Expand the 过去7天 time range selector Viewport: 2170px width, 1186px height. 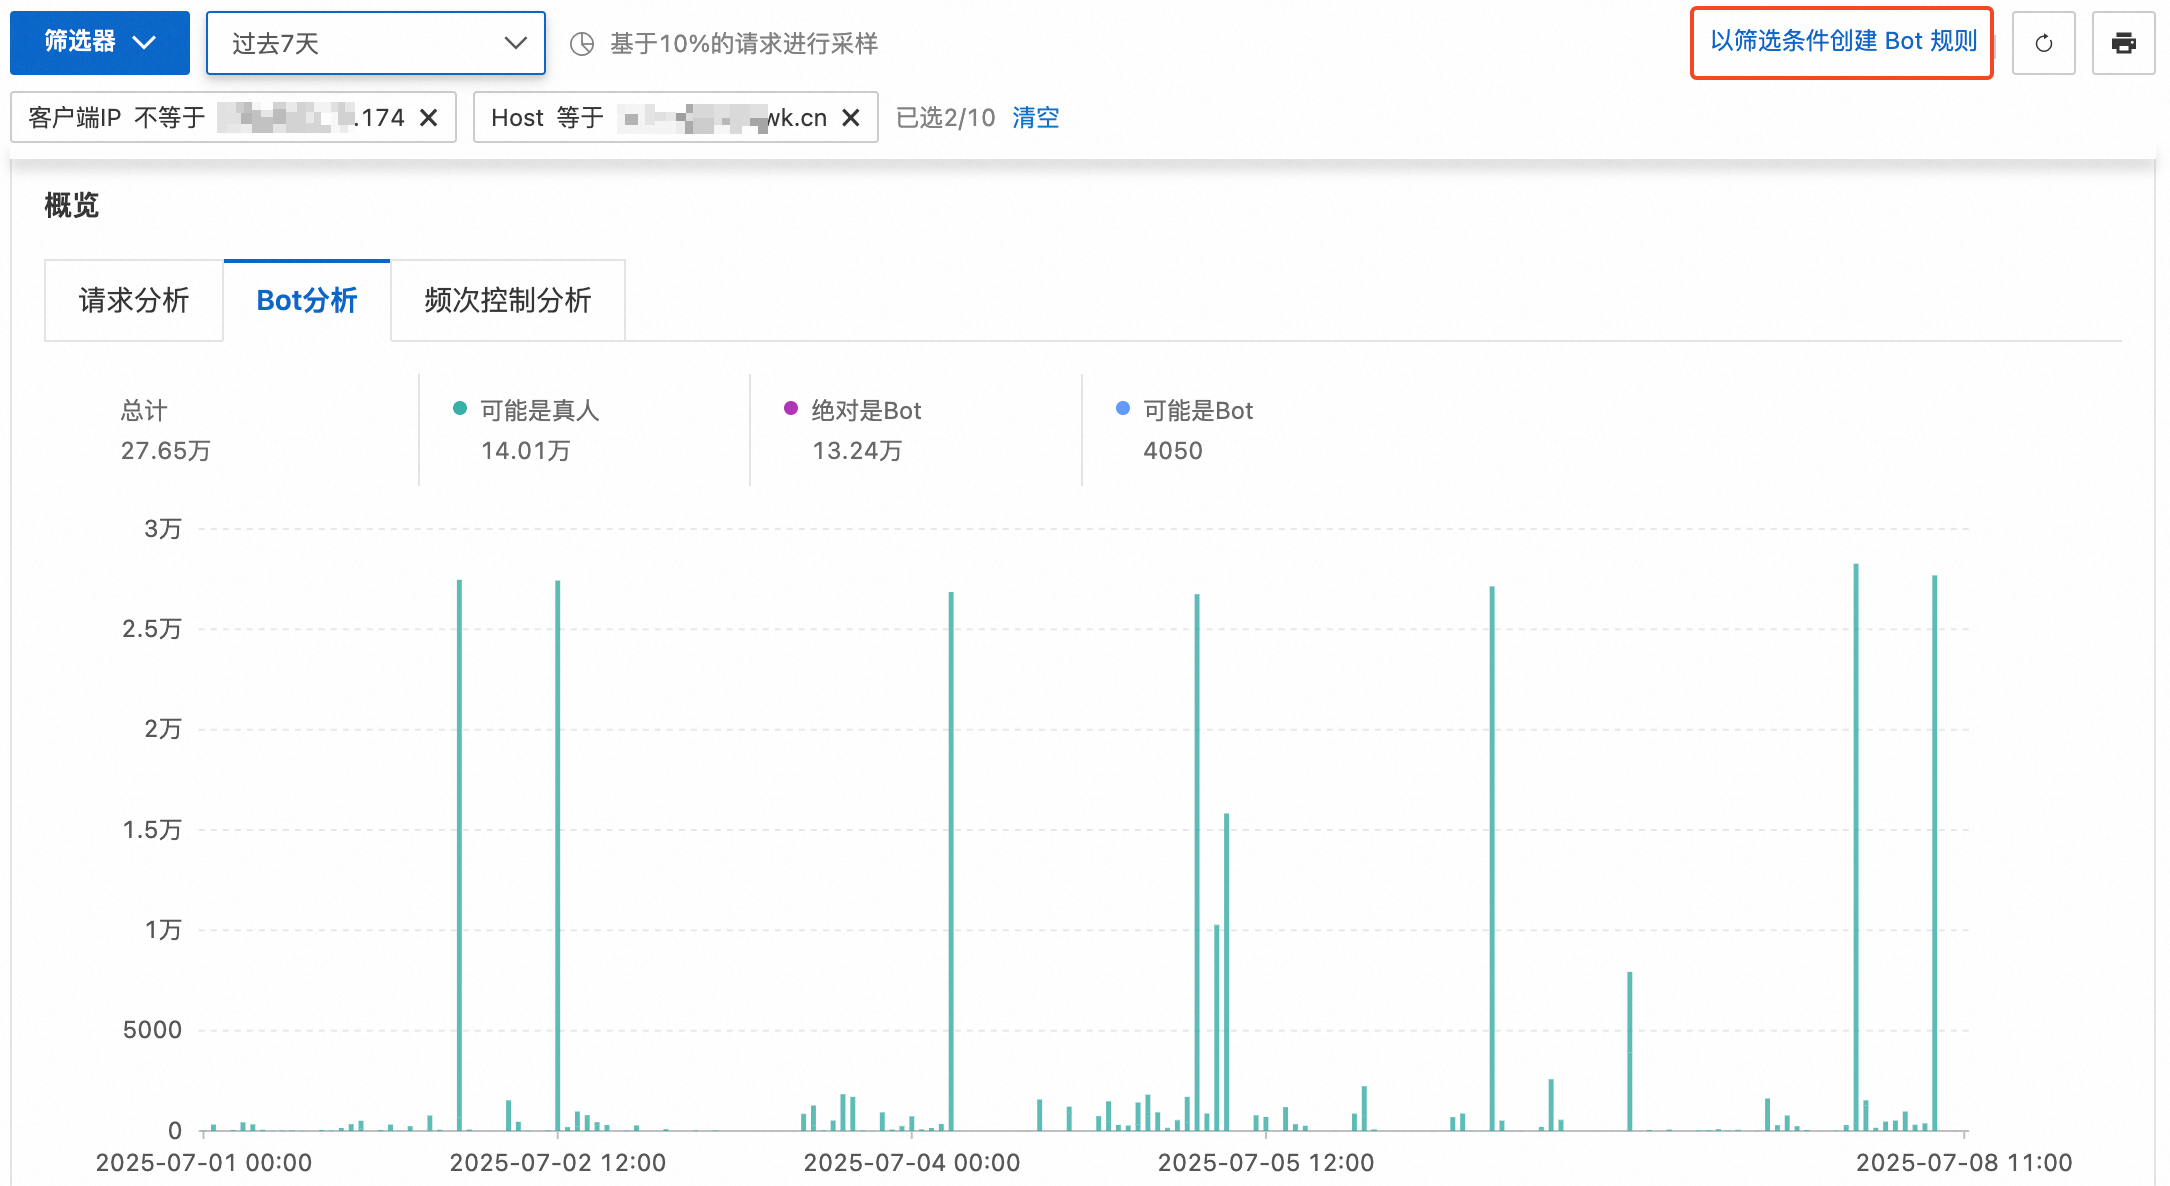click(375, 43)
